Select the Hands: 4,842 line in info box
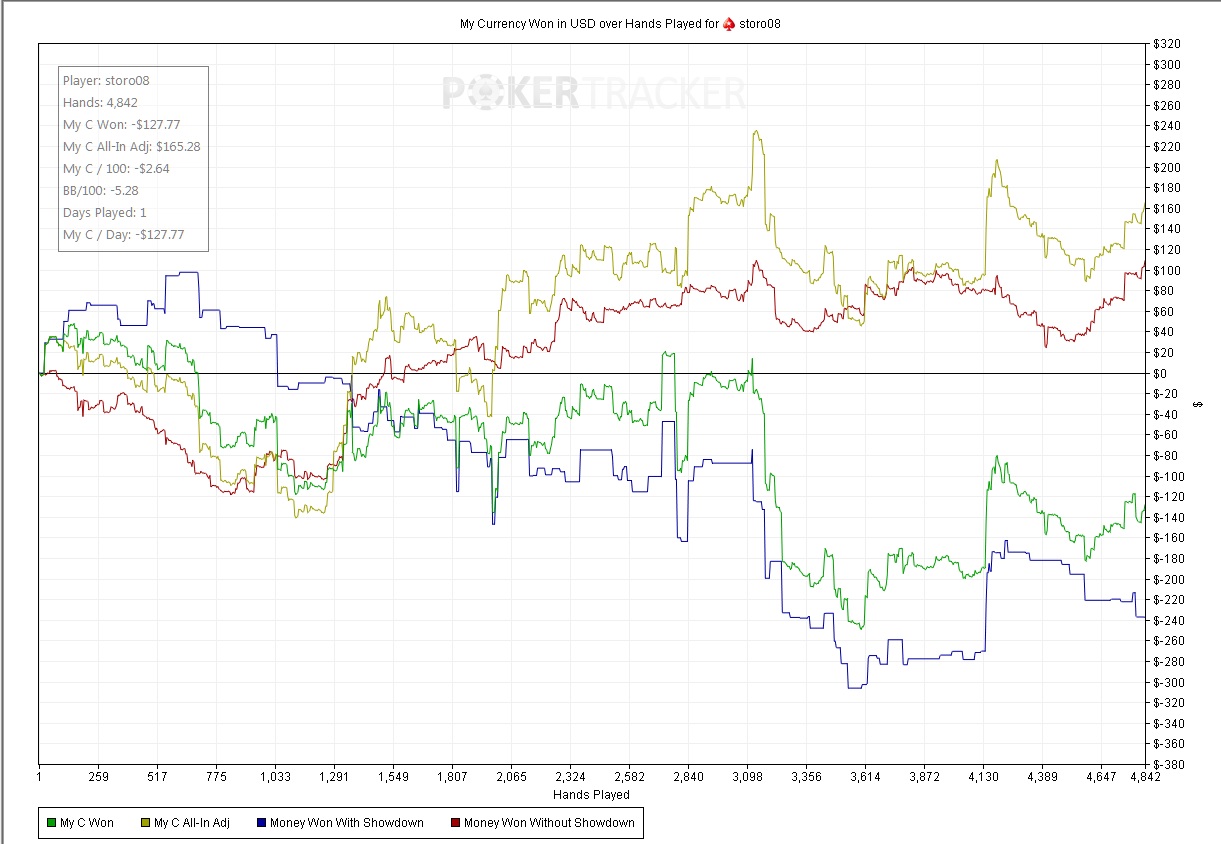 (x=100, y=102)
